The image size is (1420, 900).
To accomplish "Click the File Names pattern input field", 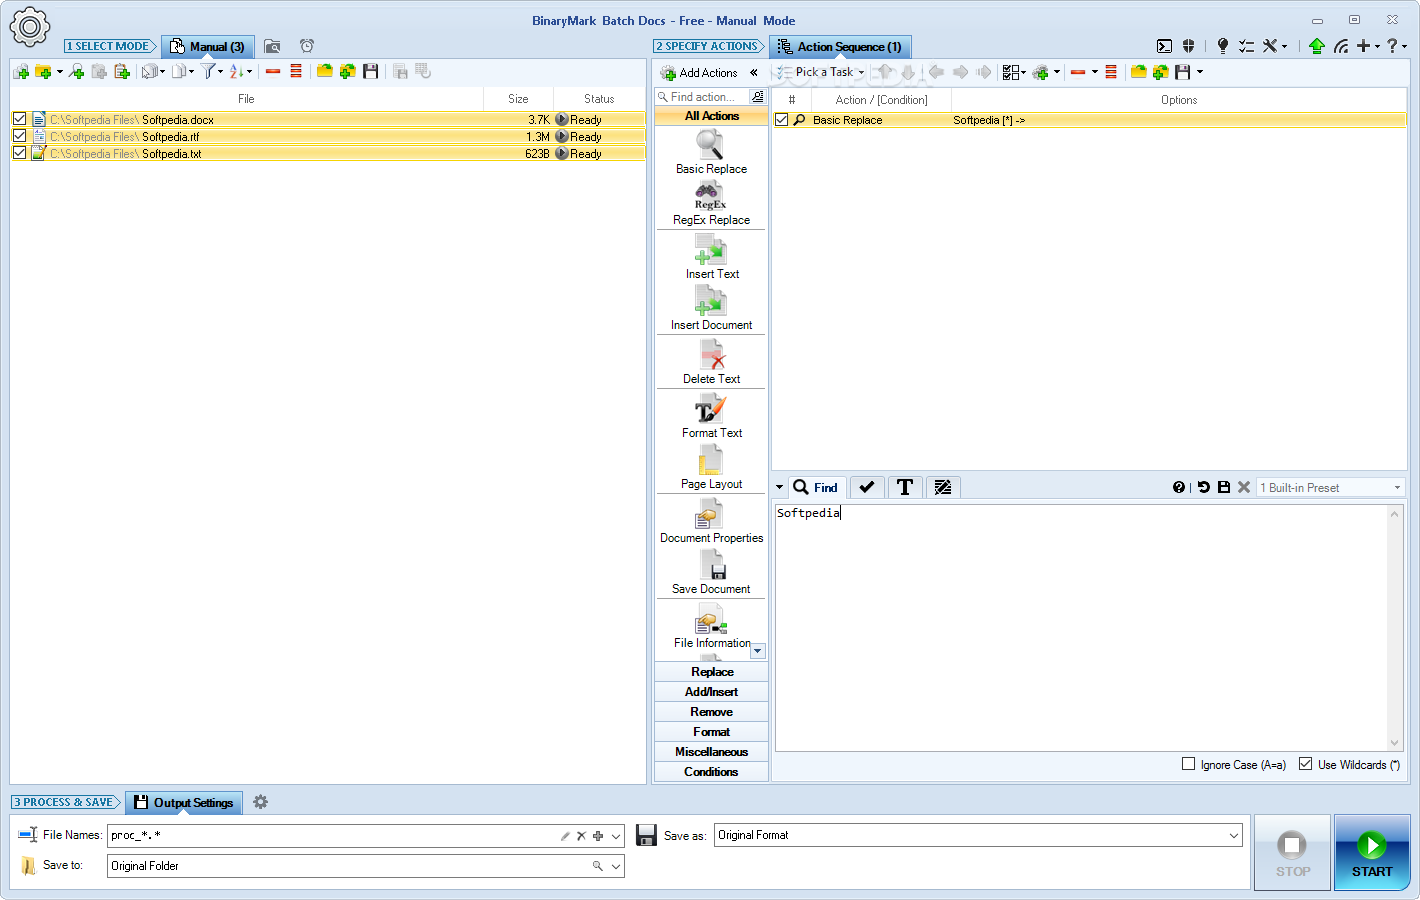I will (x=333, y=836).
